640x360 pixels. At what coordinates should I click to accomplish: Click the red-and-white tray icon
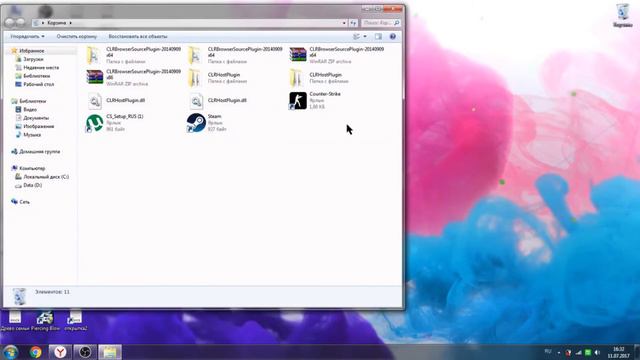569,352
